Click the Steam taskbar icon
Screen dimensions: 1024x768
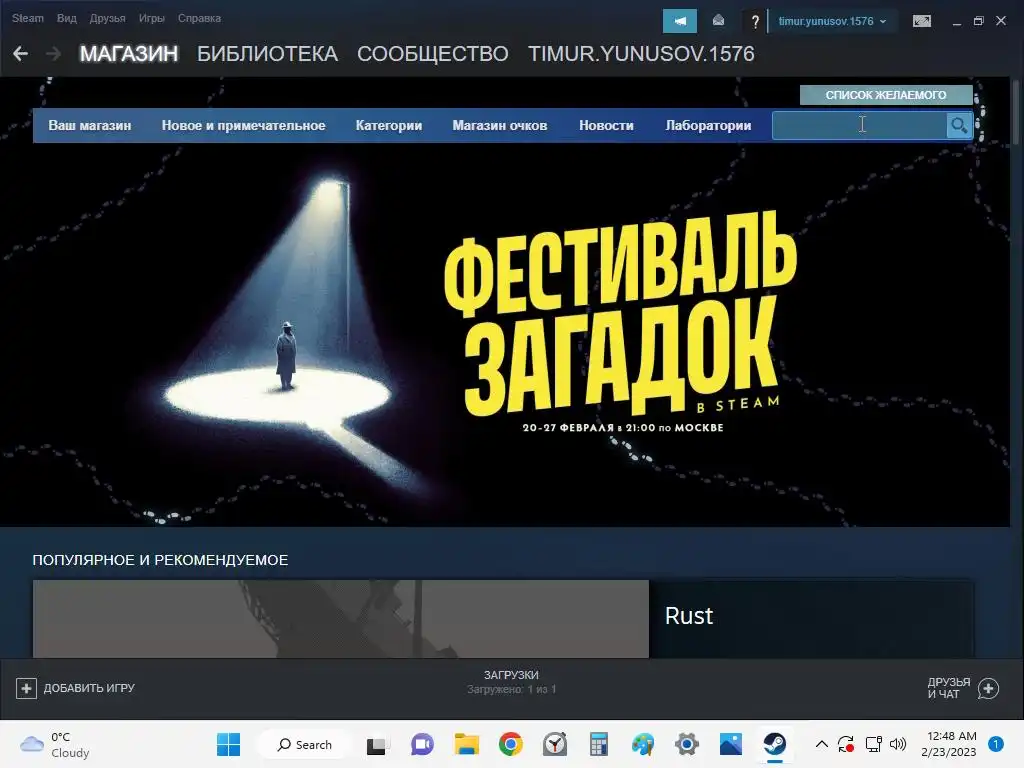click(775, 744)
